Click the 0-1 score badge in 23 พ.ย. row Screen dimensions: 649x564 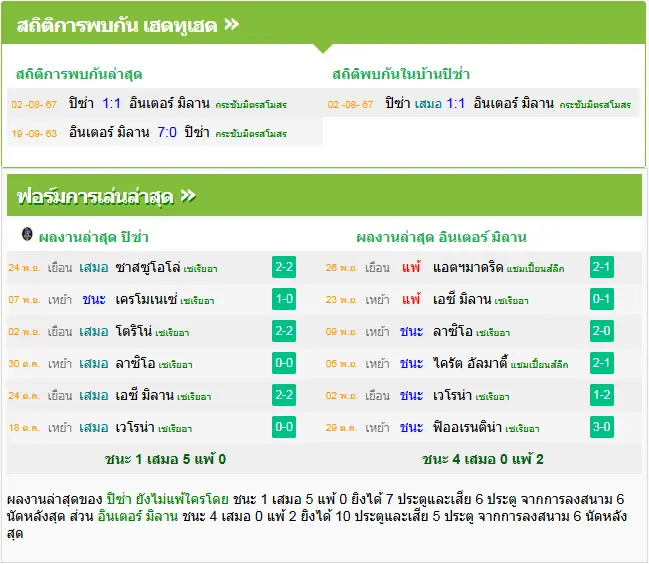pyautogui.click(x=602, y=299)
